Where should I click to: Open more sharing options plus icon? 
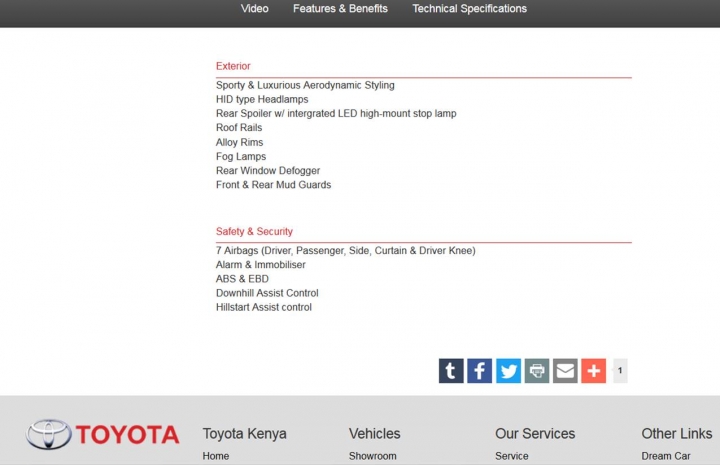point(594,371)
